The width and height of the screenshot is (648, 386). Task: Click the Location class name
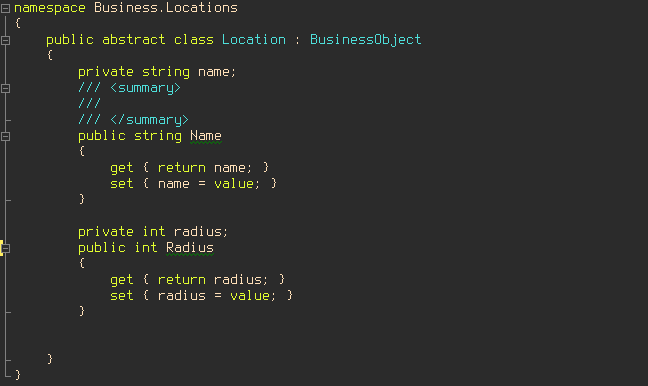pos(253,40)
